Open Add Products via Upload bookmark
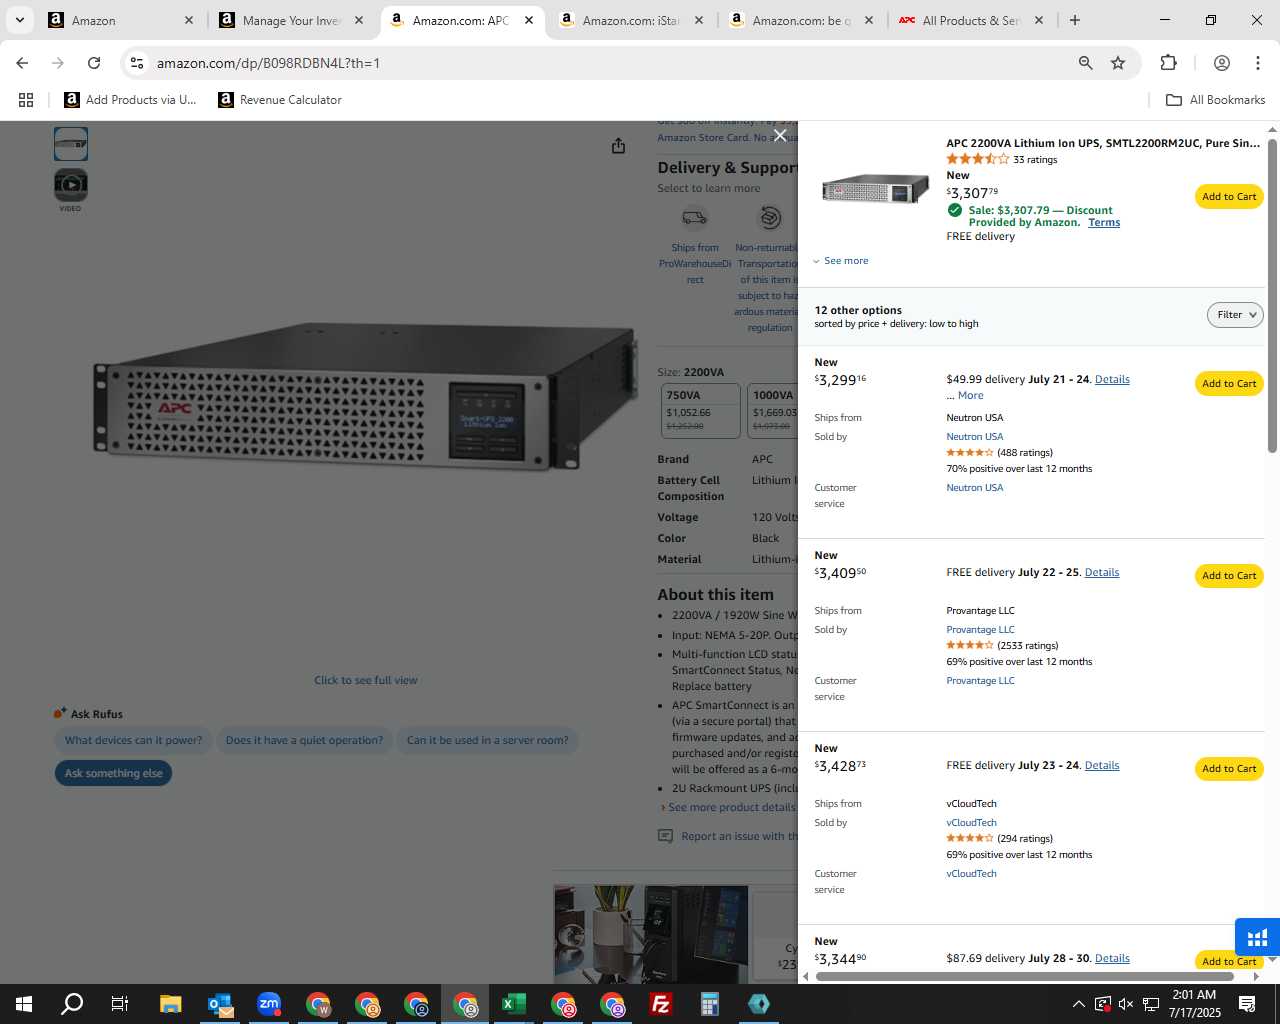The image size is (1280, 1024). pyautogui.click(x=131, y=100)
